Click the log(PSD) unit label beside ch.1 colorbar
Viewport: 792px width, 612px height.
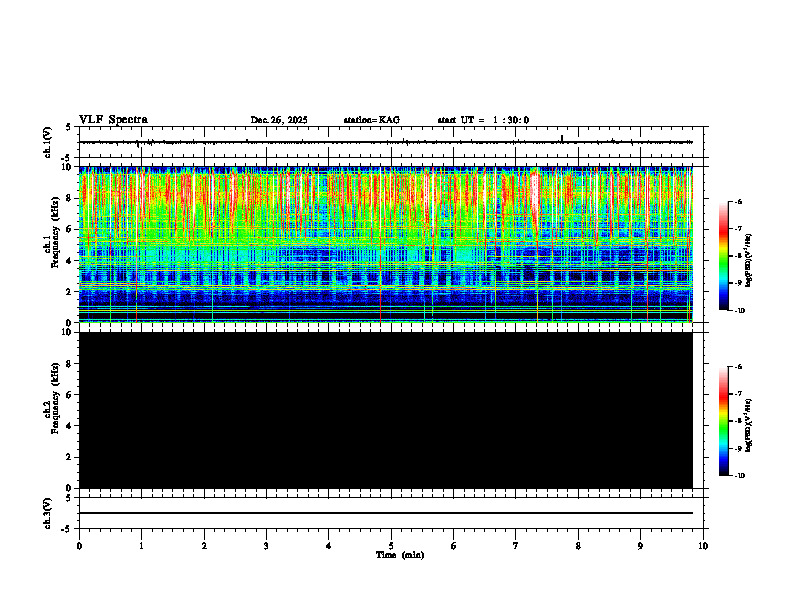pyautogui.click(x=749, y=260)
